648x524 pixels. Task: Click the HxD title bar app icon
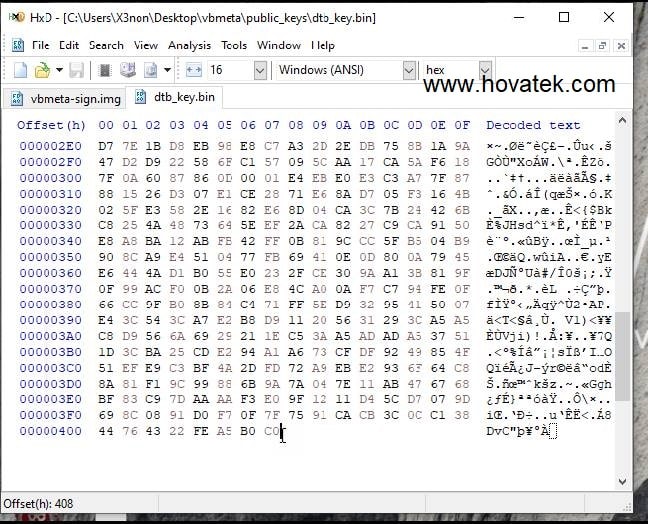pyautogui.click(x=17, y=17)
